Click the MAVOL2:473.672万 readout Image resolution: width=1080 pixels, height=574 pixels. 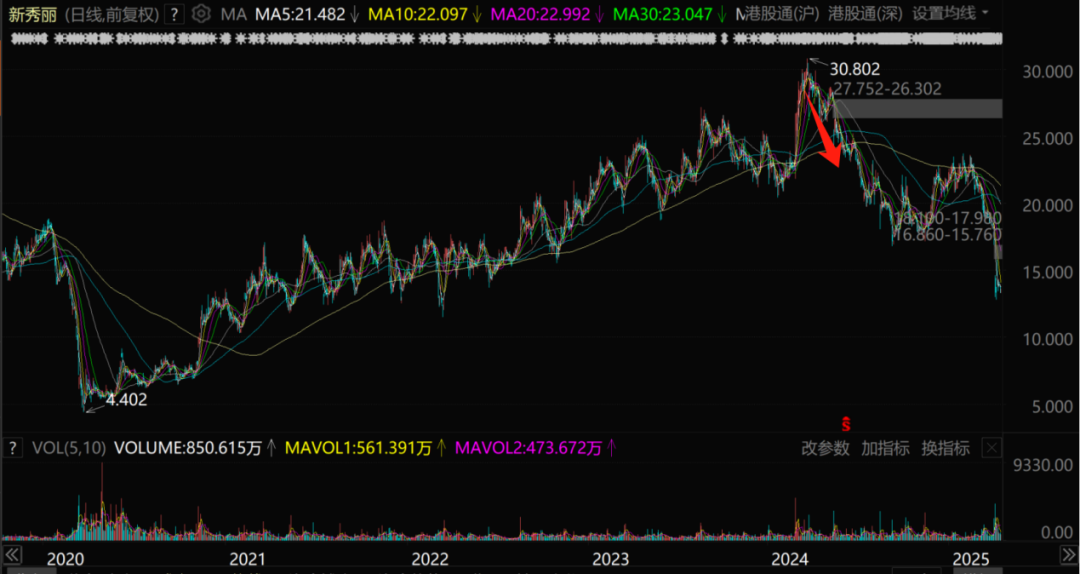(528, 449)
